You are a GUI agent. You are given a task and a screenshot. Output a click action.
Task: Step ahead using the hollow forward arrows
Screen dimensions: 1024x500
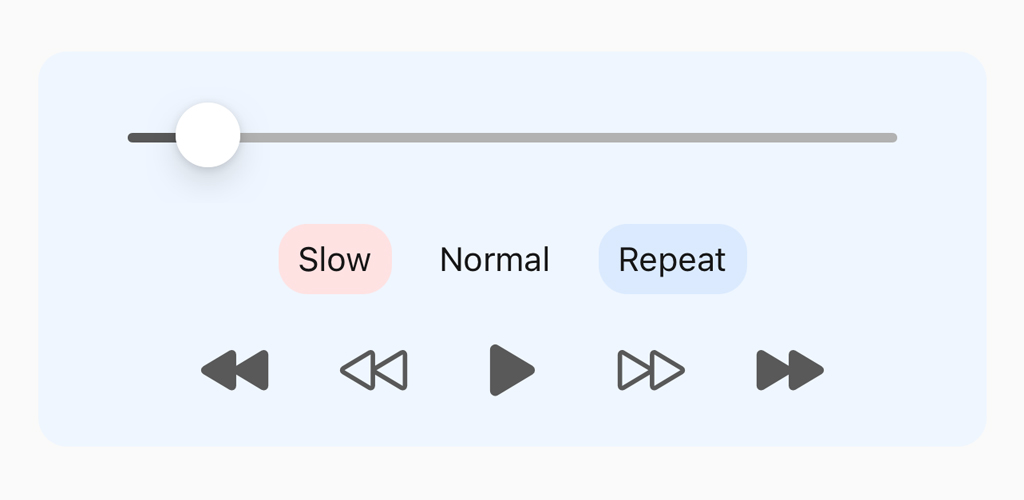click(651, 370)
